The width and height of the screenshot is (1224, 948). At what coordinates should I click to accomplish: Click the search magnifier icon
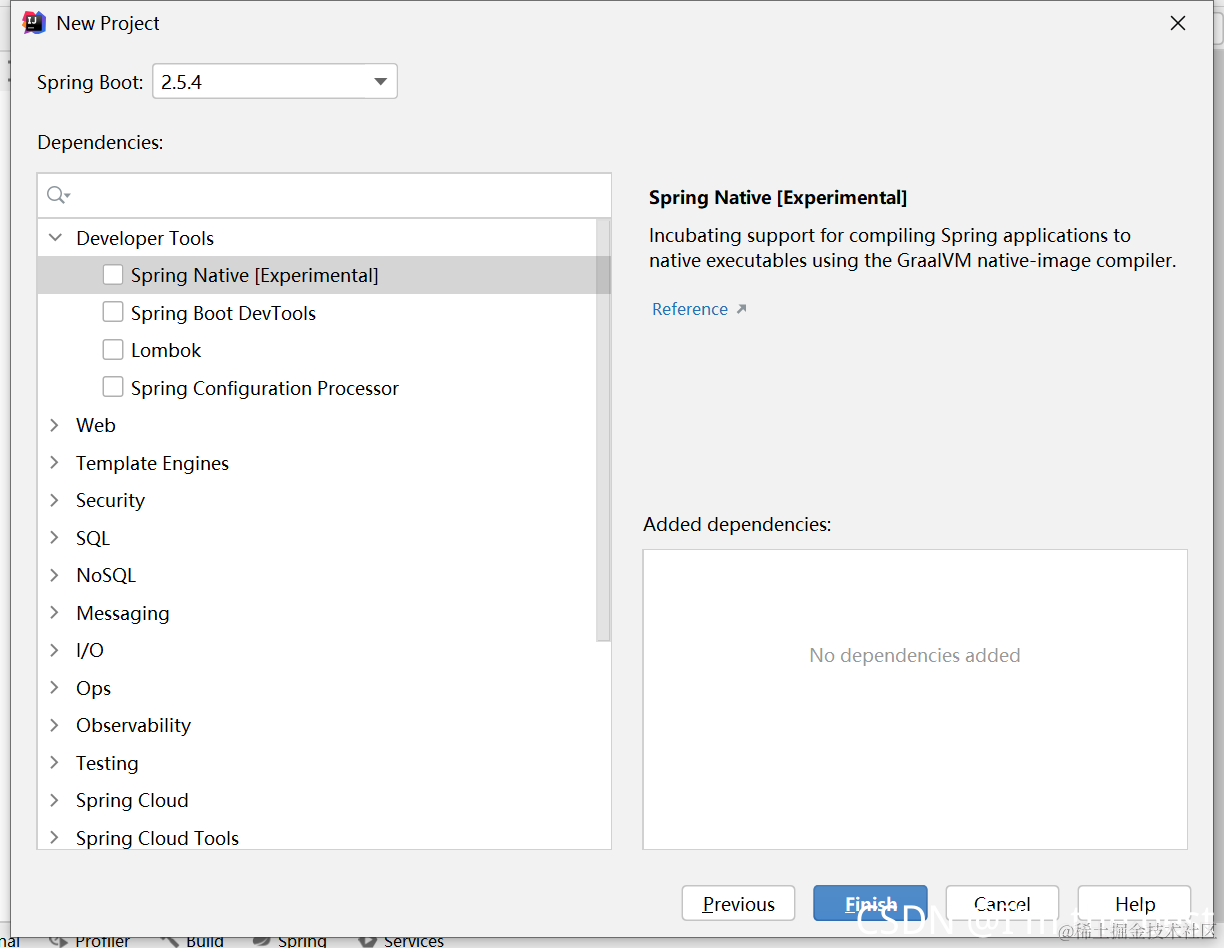click(58, 195)
